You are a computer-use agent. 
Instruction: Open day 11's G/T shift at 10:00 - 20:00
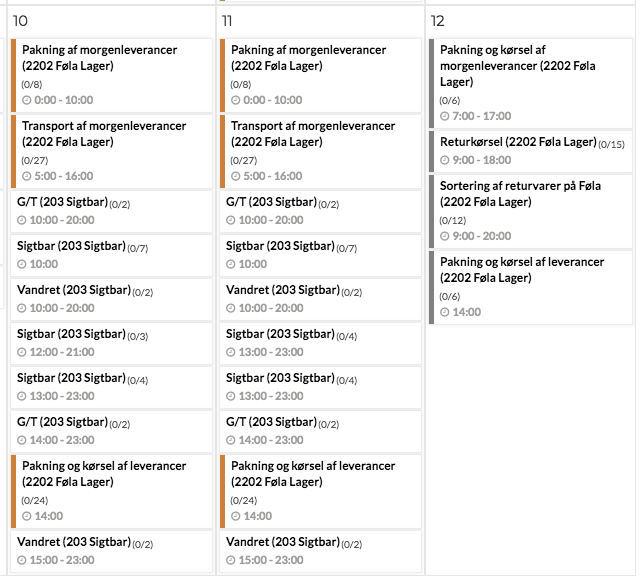[x=321, y=211]
